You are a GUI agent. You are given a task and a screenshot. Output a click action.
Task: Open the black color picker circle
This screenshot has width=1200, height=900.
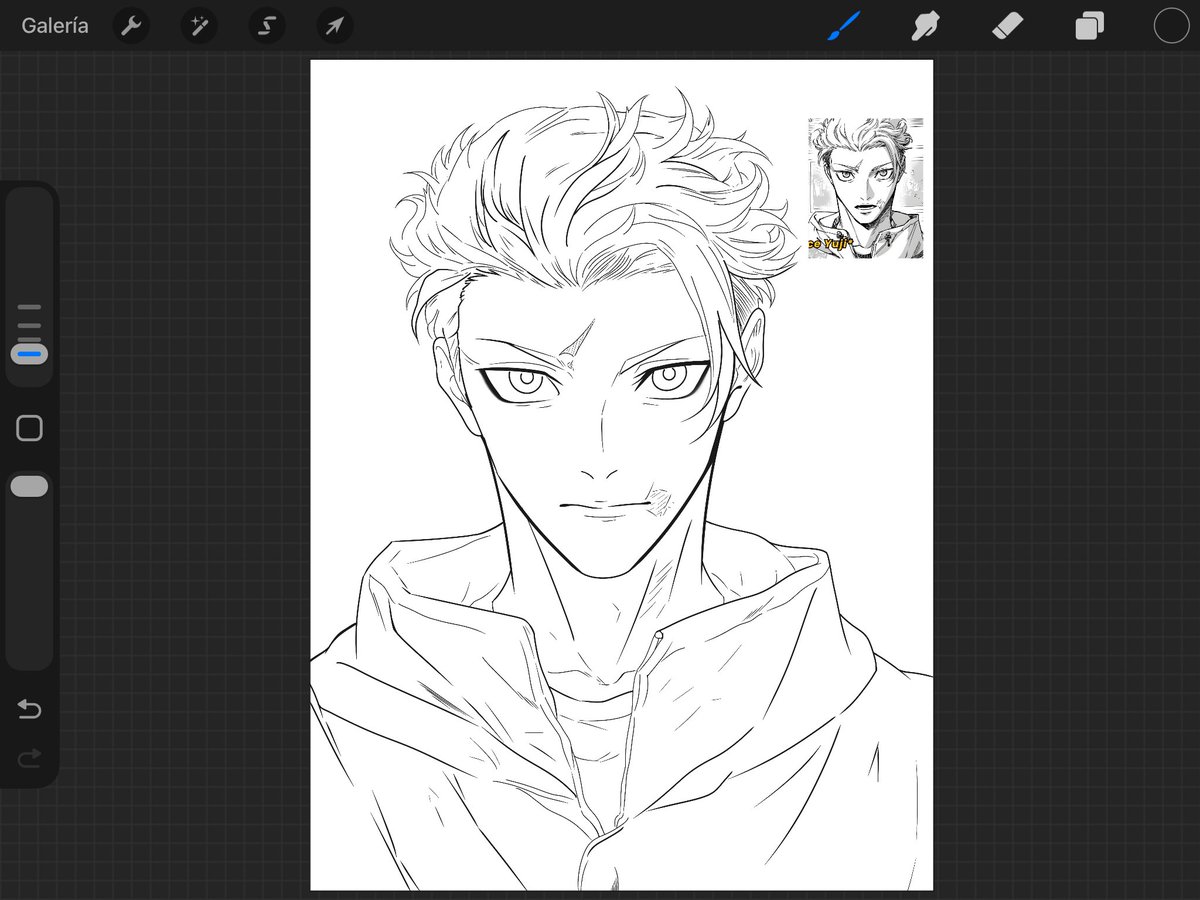1171,26
